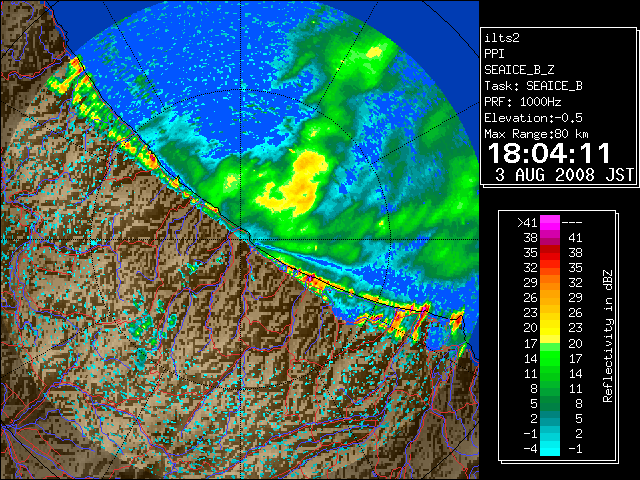The image size is (640, 480).
Task: Click the --- legend label
Action: pos(572,222)
